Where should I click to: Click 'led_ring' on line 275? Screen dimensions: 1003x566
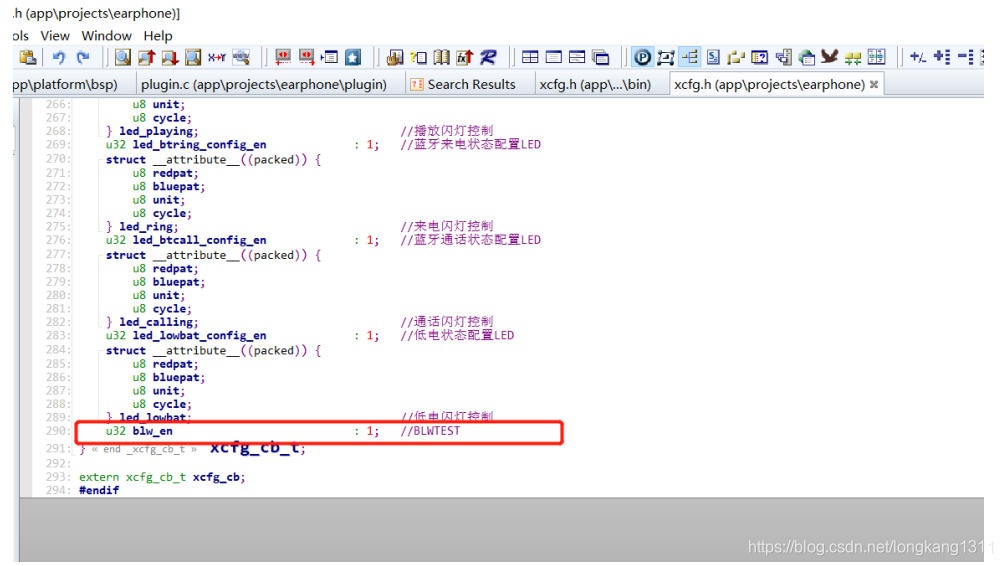click(145, 226)
